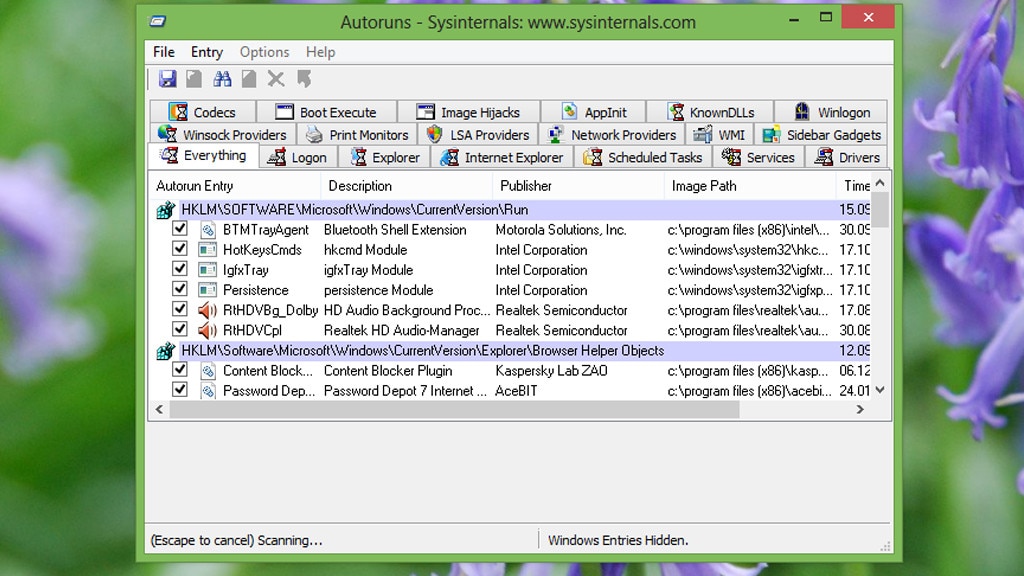
Task: Click the RtHDVBg_Dolby speaker icon
Action: click(207, 310)
